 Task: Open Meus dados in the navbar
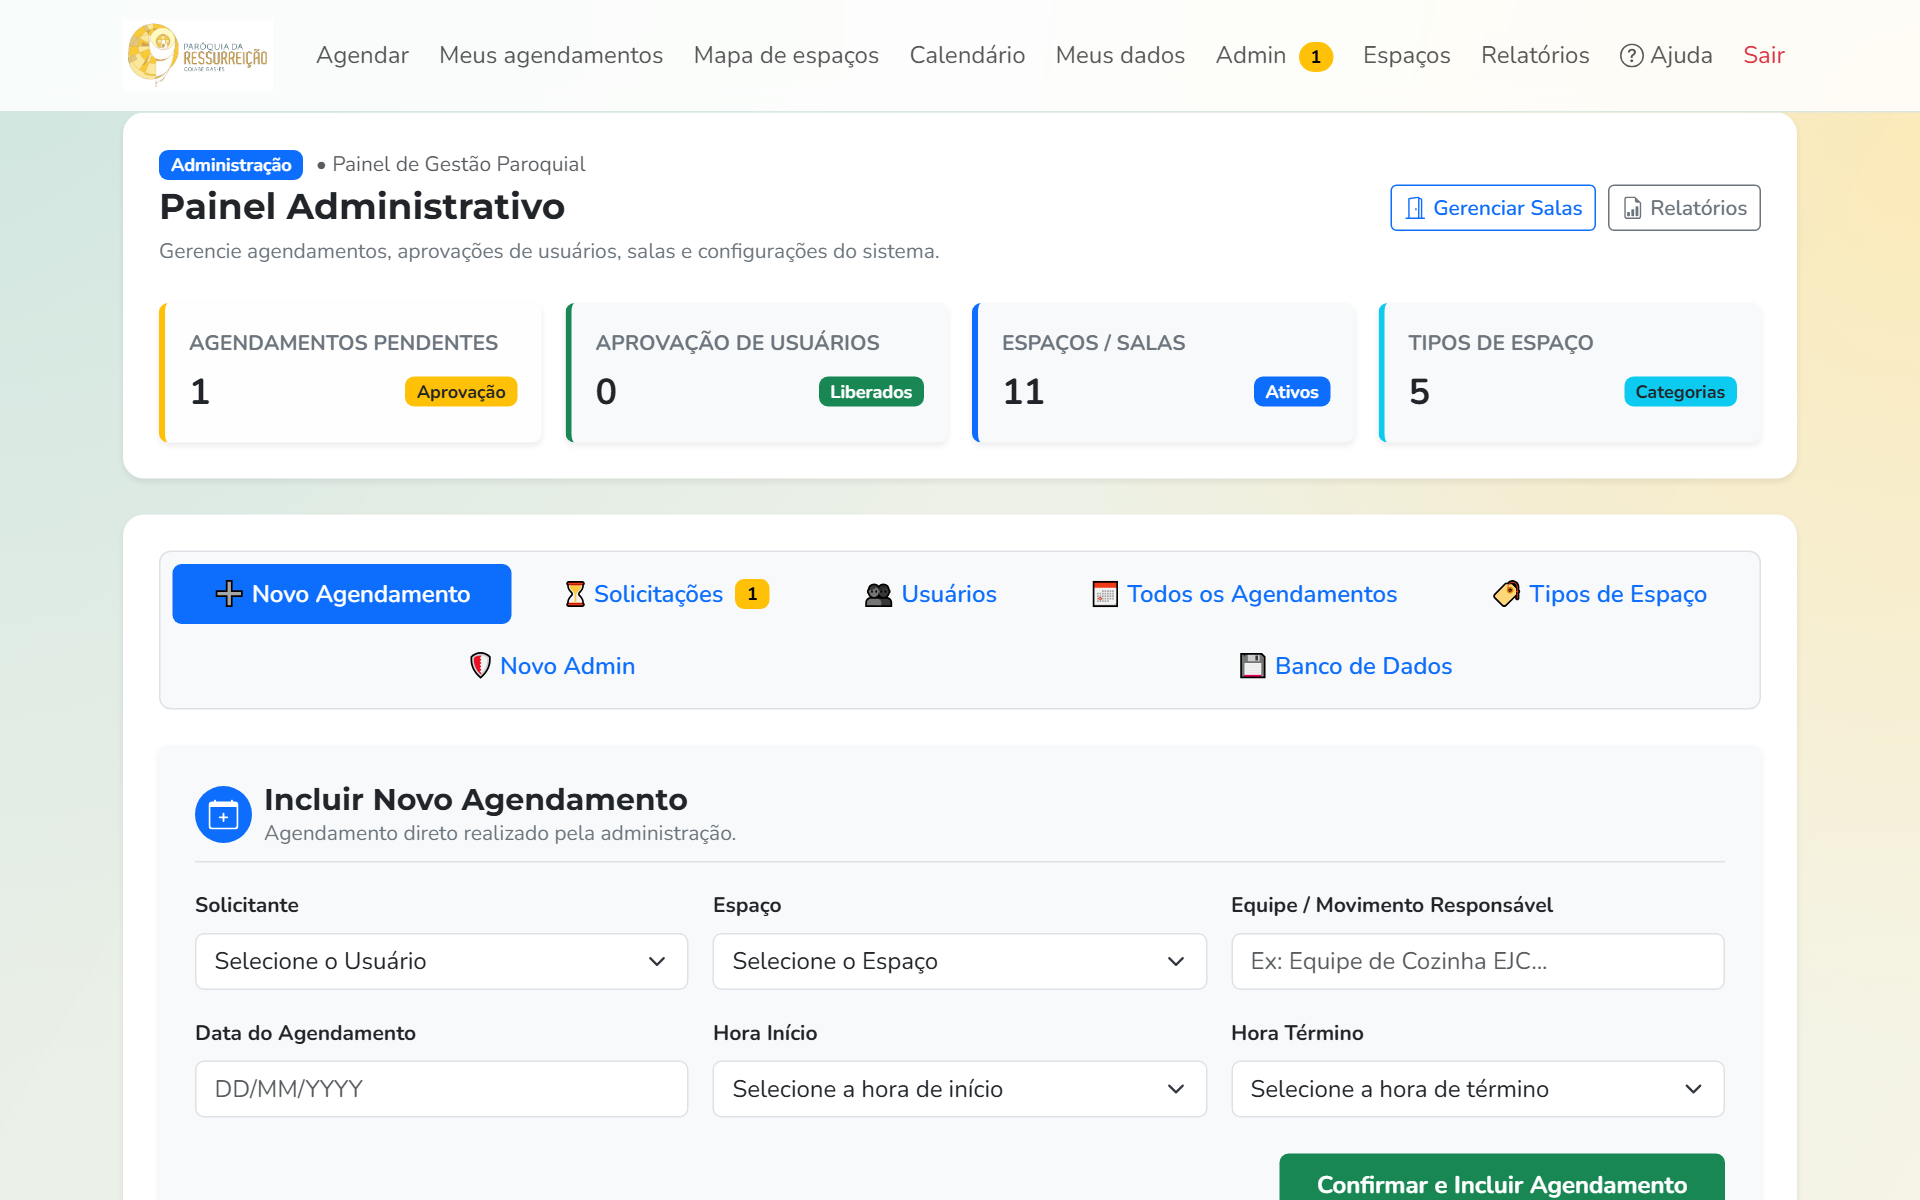1120,56
